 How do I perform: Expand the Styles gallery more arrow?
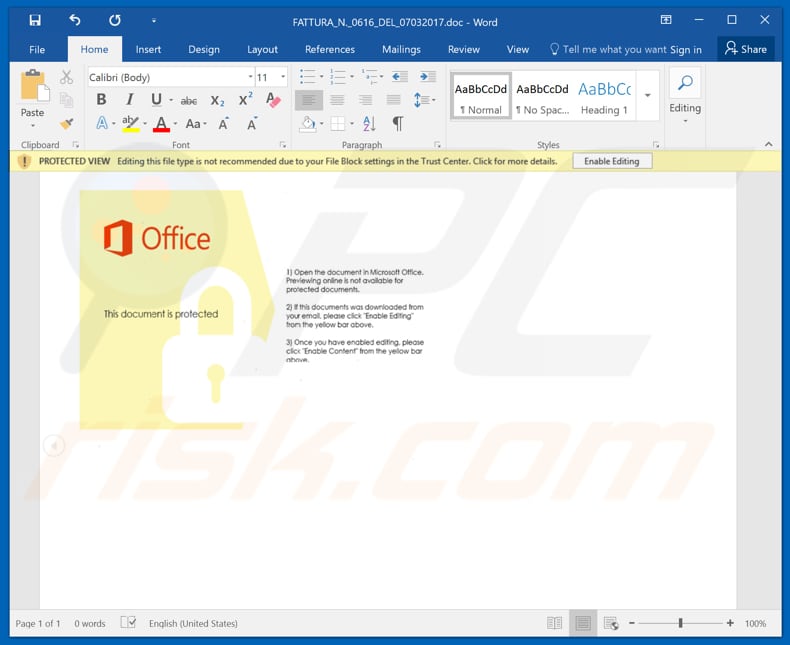648,95
